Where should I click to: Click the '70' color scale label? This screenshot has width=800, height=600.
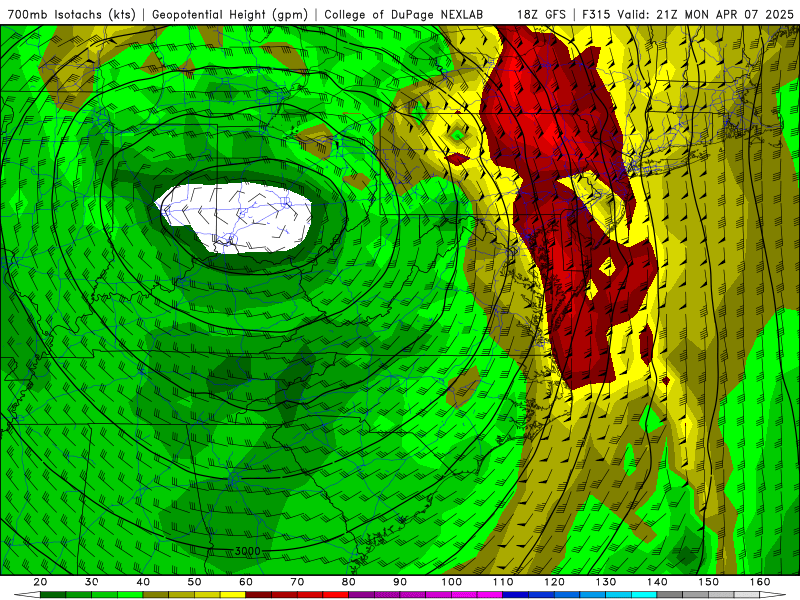(x=297, y=582)
